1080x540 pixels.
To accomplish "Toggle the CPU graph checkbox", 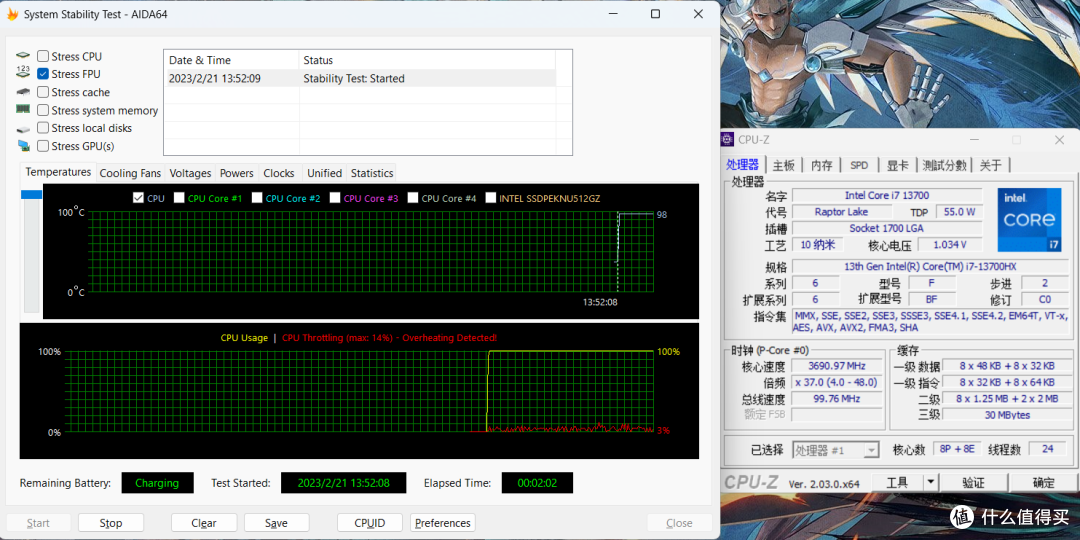I will 138,198.
